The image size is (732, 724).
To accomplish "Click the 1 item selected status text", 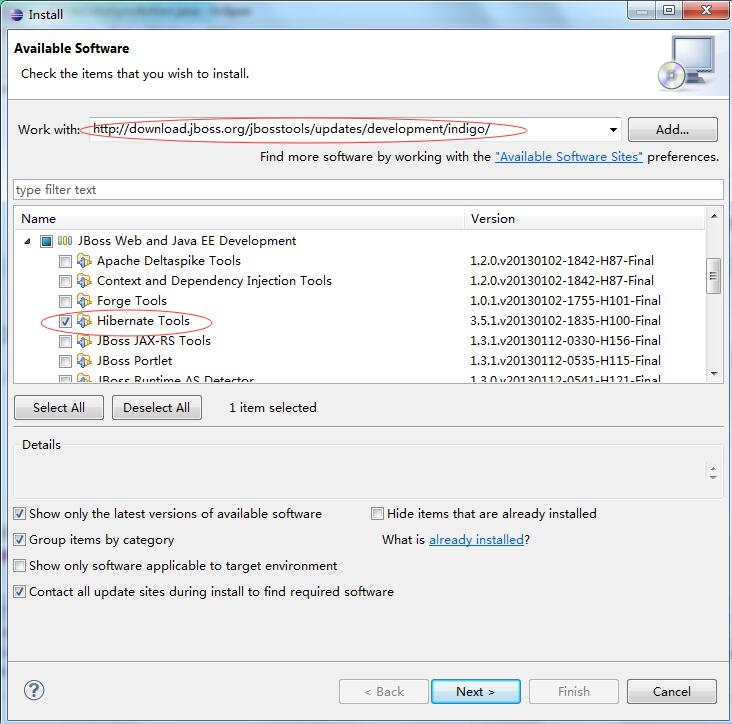I will [x=273, y=408].
